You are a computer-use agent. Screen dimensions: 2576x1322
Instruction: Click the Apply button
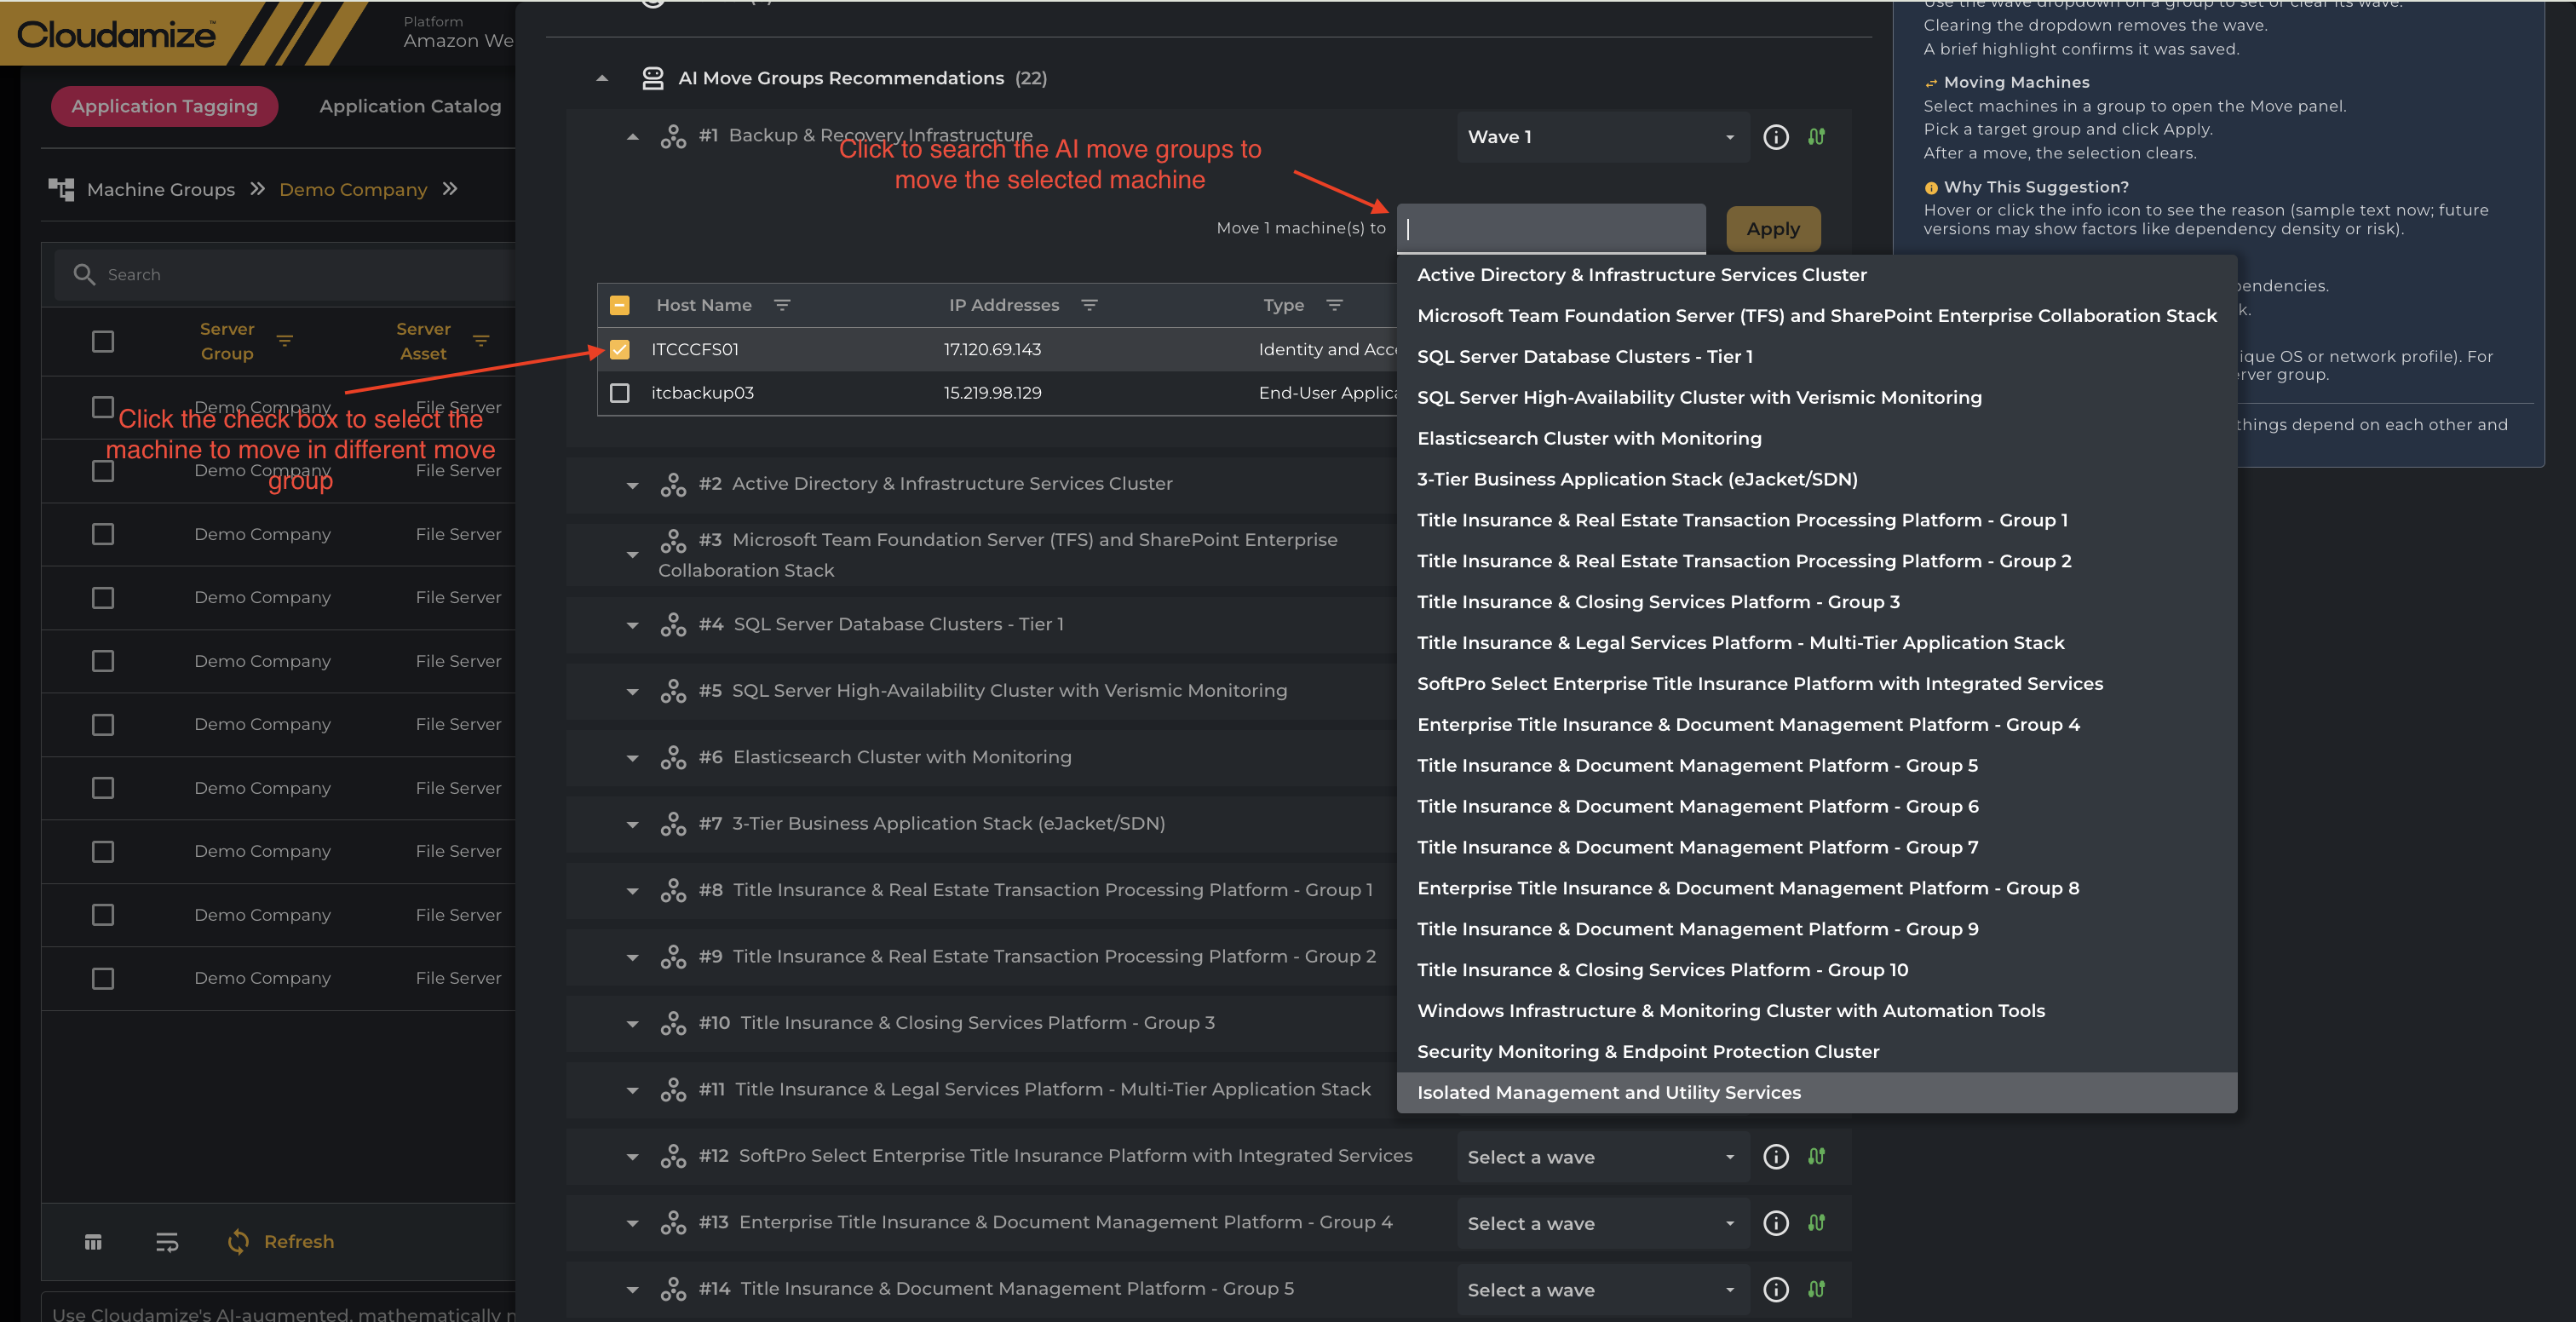click(x=1772, y=229)
